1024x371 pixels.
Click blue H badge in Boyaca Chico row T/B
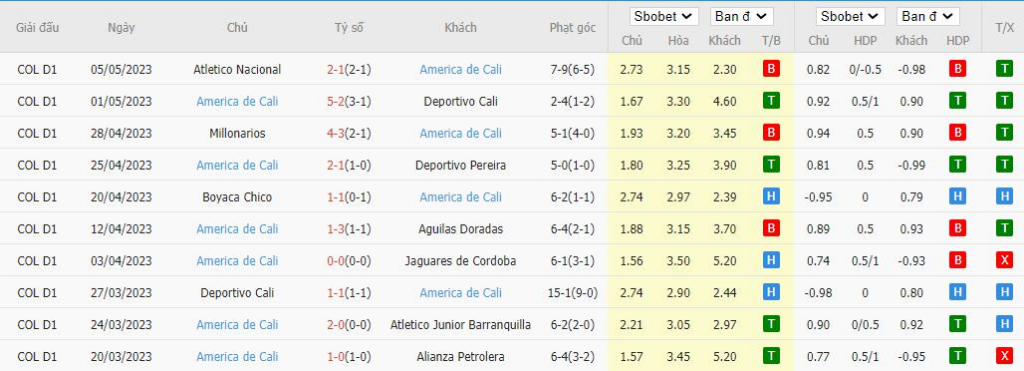coord(771,197)
